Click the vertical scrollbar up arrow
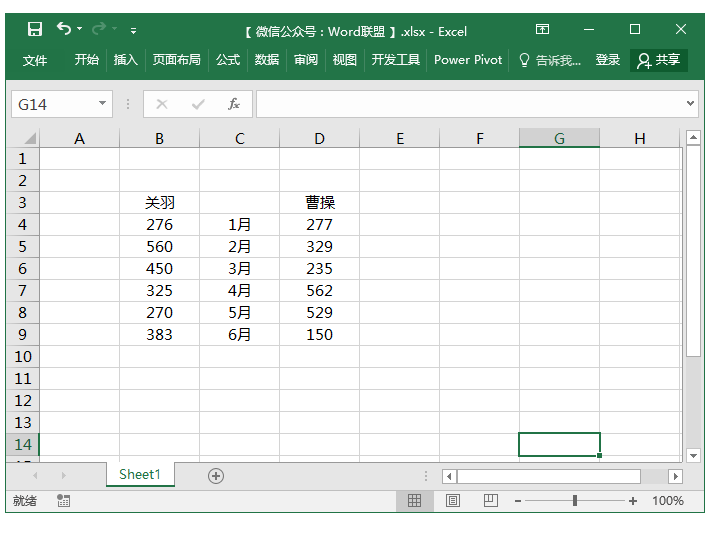710x537 pixels. pyautogui.click(x=693, y=137)
